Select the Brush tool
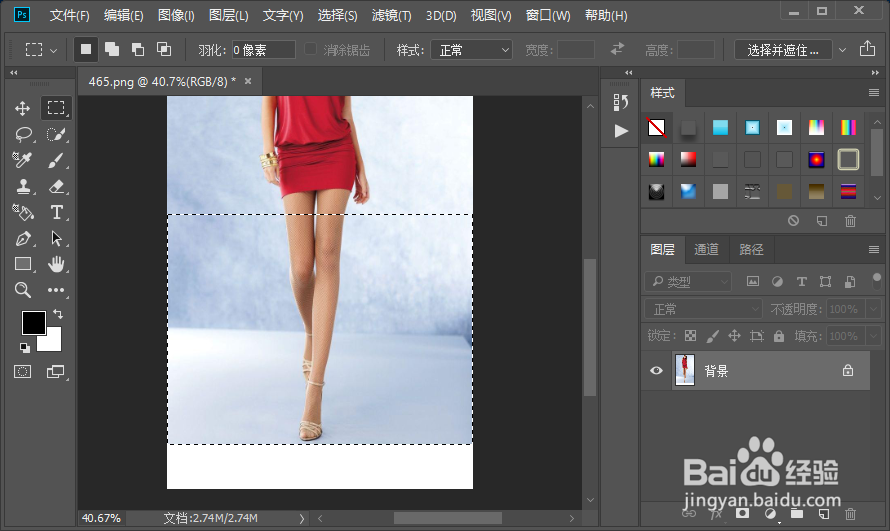890x531 pixels. coord(57,160)
